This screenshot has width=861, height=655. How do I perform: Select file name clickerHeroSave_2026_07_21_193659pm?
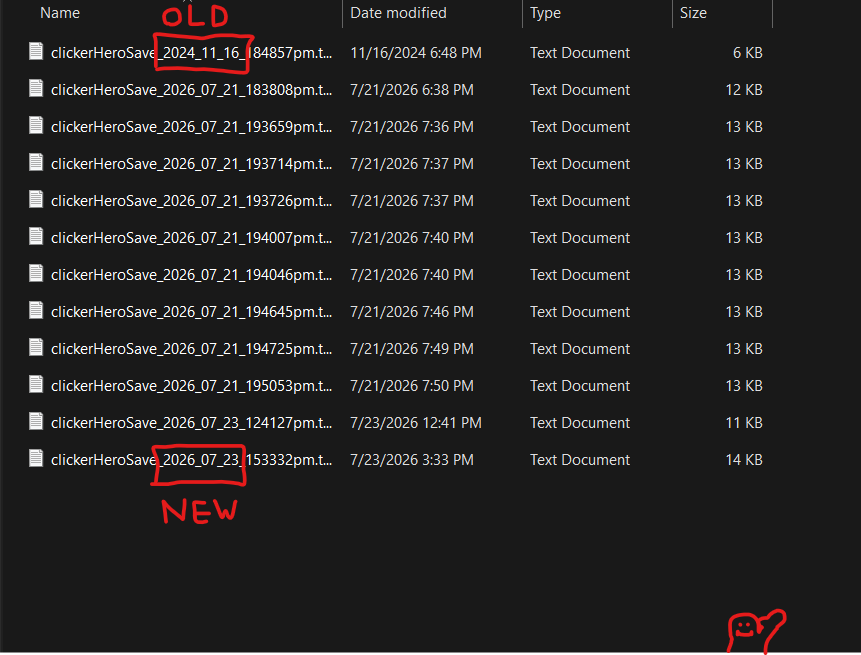point(191,127)
